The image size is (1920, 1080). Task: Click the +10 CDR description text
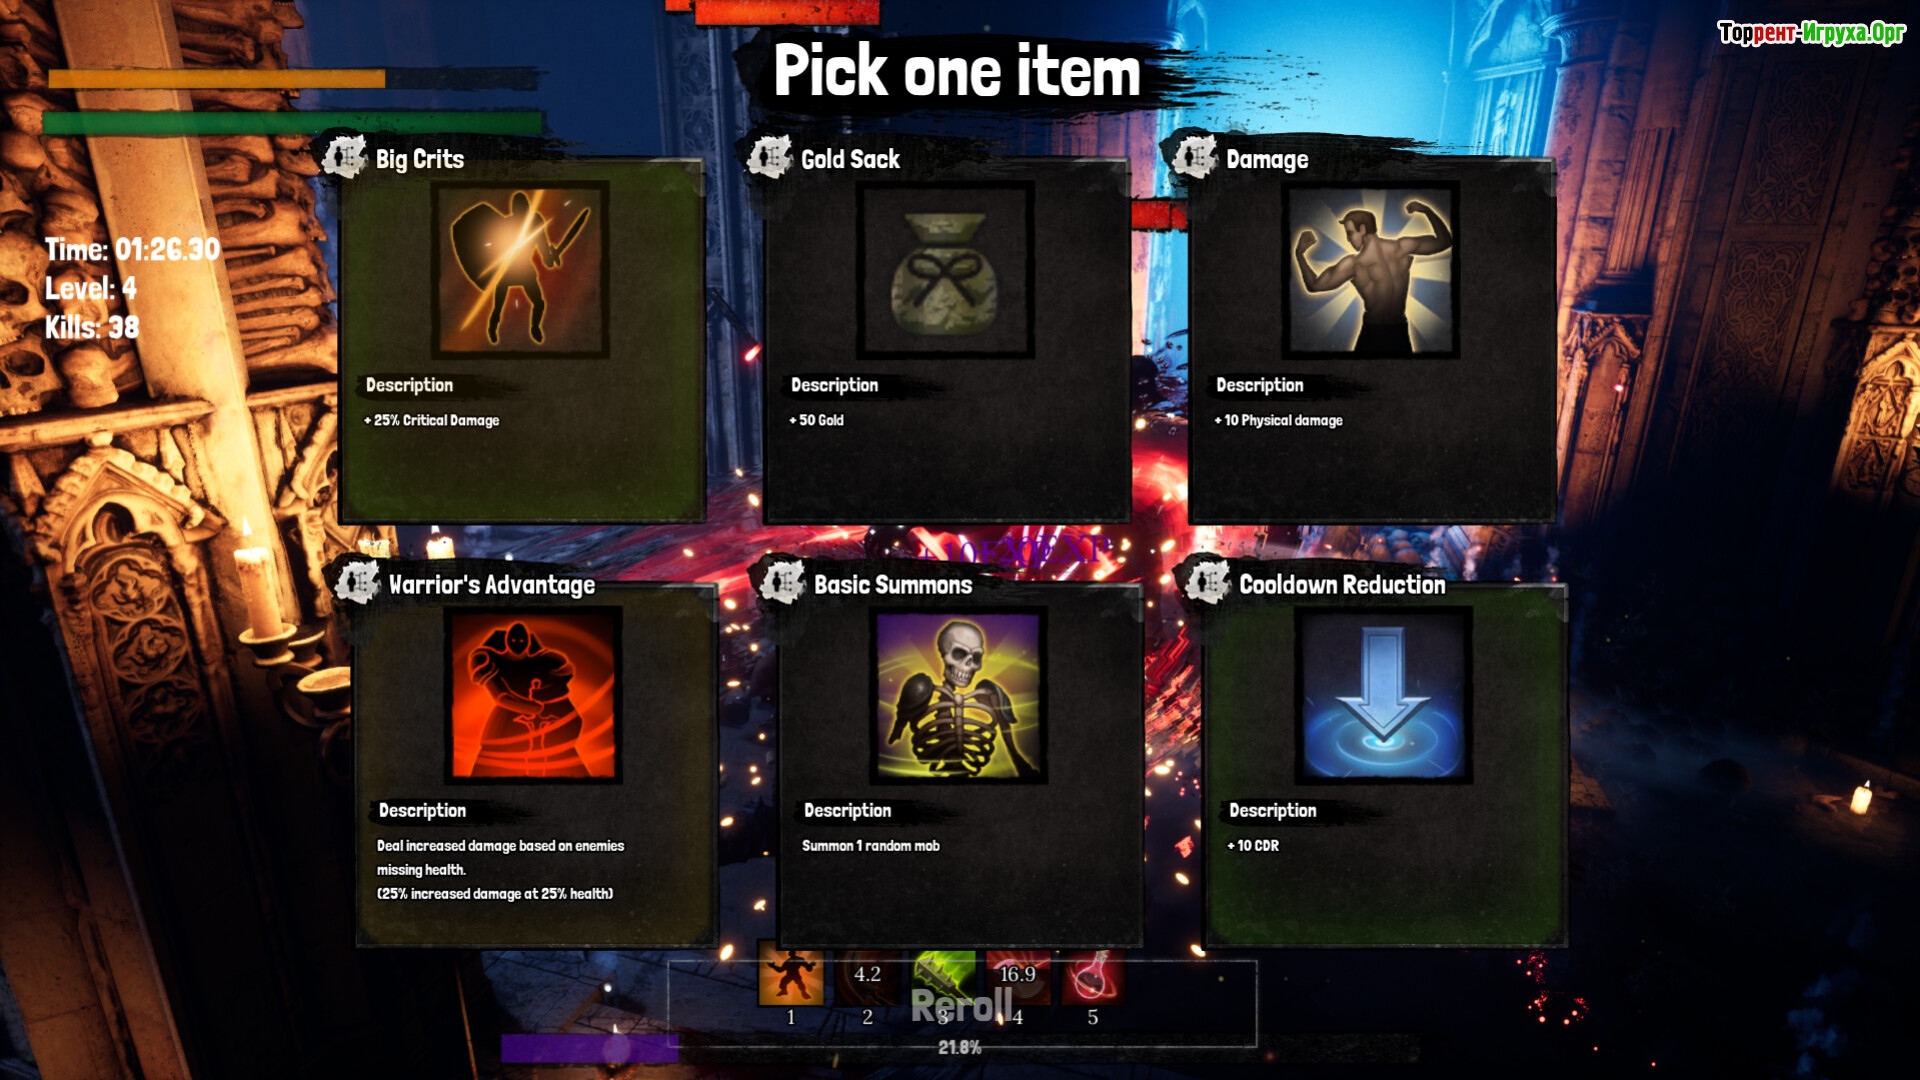click(1253, 846)
